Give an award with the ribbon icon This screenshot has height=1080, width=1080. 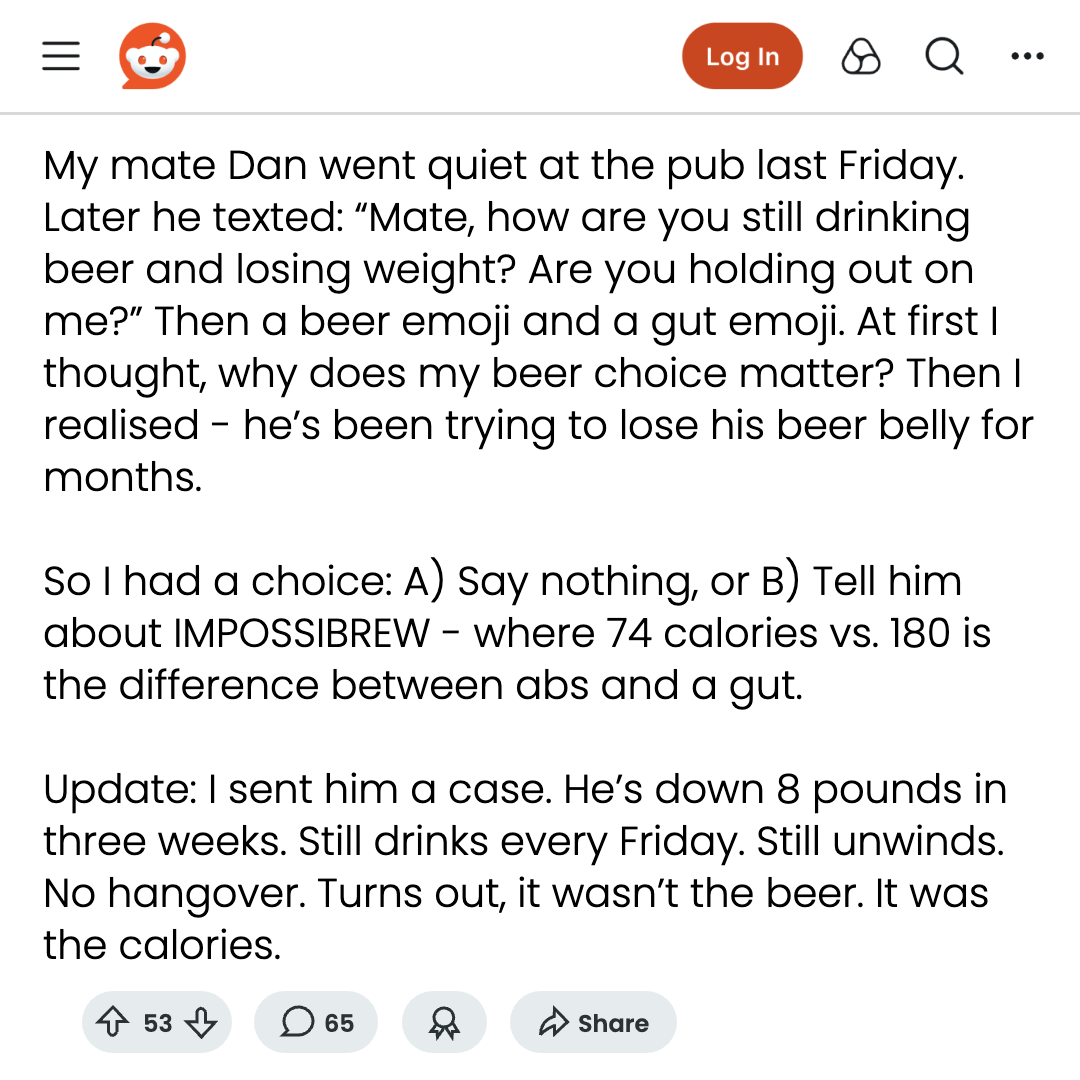tap(444, 1022)
